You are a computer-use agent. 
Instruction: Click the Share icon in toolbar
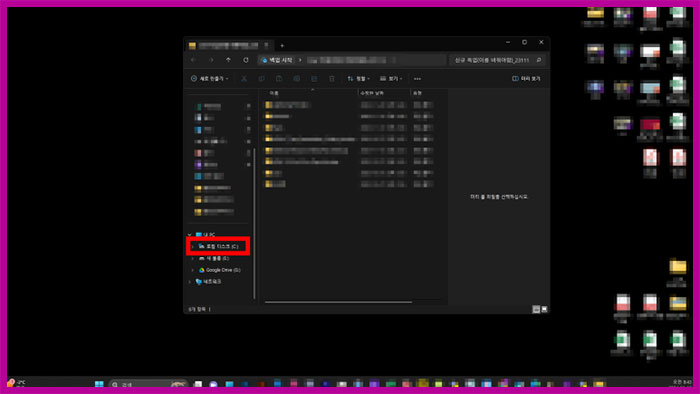point(314,79)
